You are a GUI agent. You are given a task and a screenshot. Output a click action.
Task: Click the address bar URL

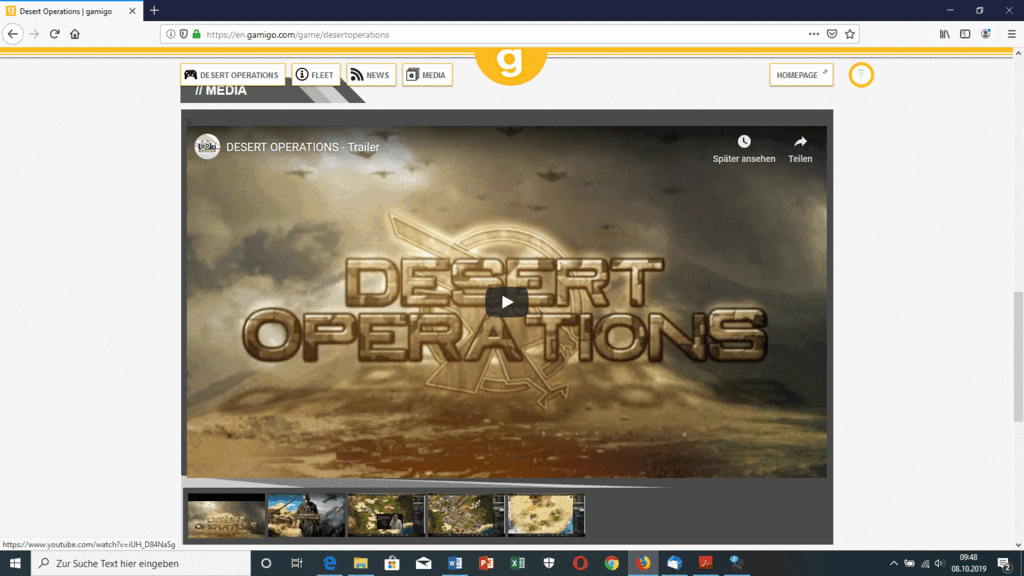(x=298, y=35)
